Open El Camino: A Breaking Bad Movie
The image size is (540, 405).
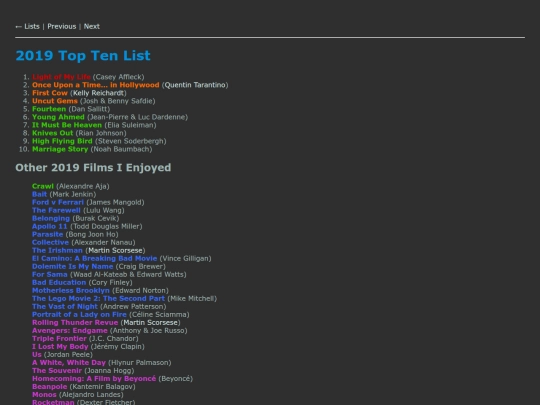(x=94, y=258)
